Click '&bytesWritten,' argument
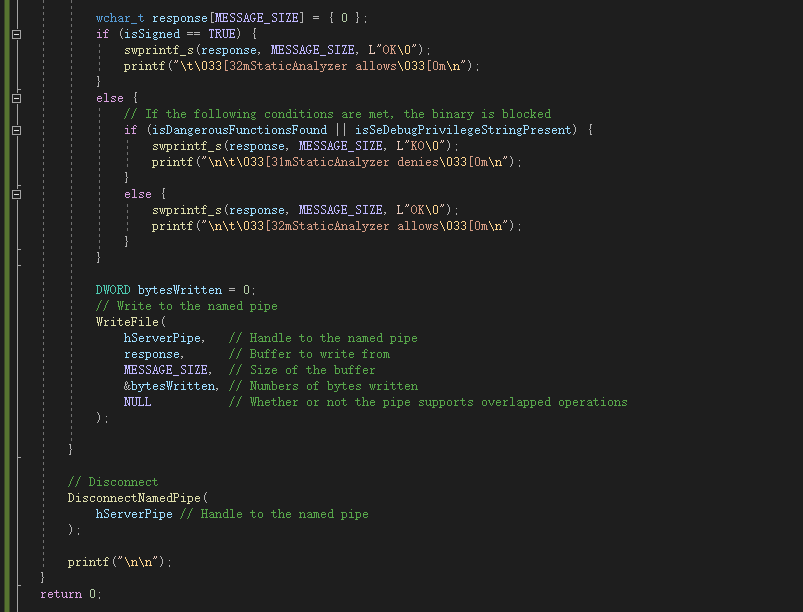This screenshot has width=803, height=612. (x=172, y=386)
